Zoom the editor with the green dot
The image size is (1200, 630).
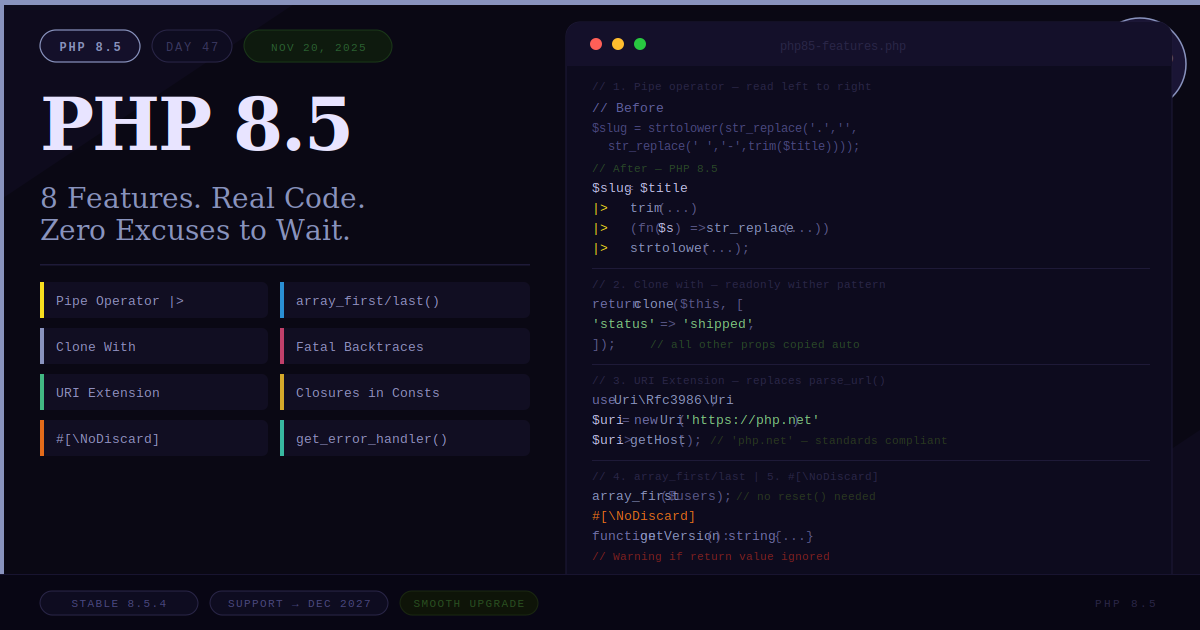639,44
